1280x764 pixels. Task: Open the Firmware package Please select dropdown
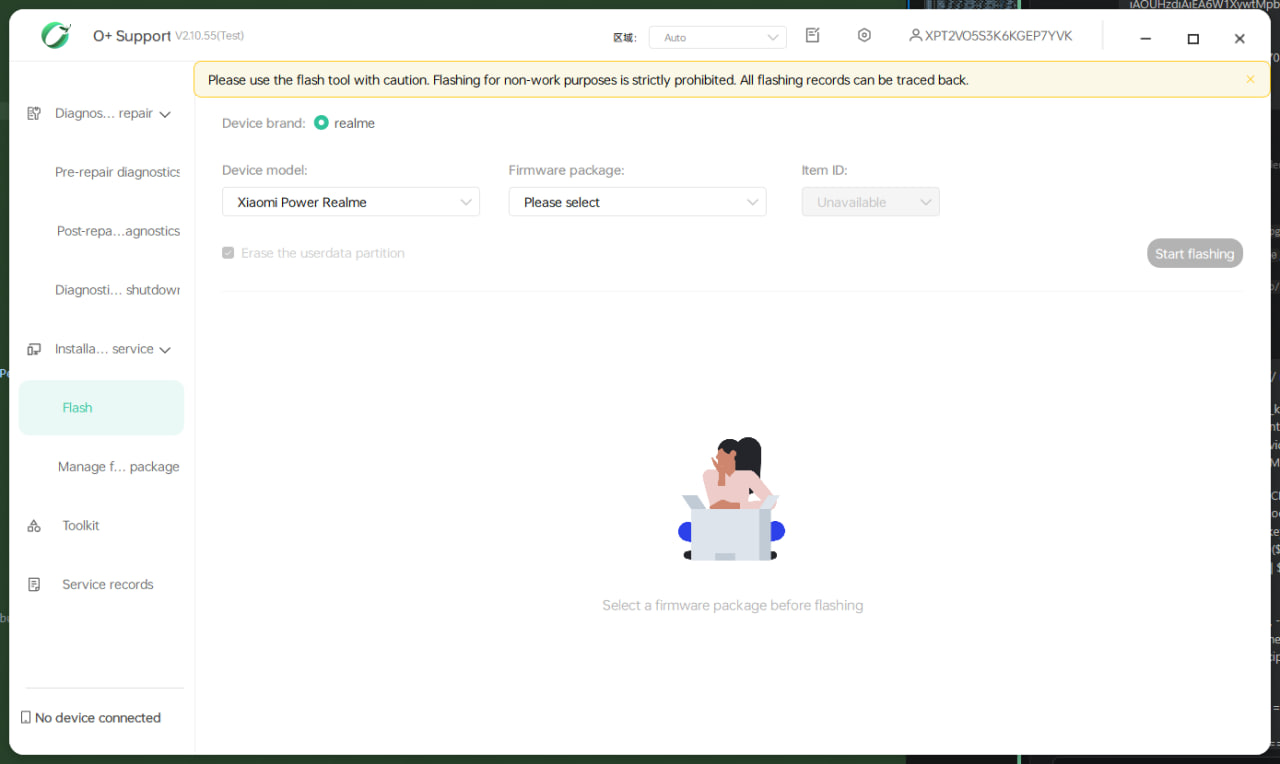coord(637,201)
